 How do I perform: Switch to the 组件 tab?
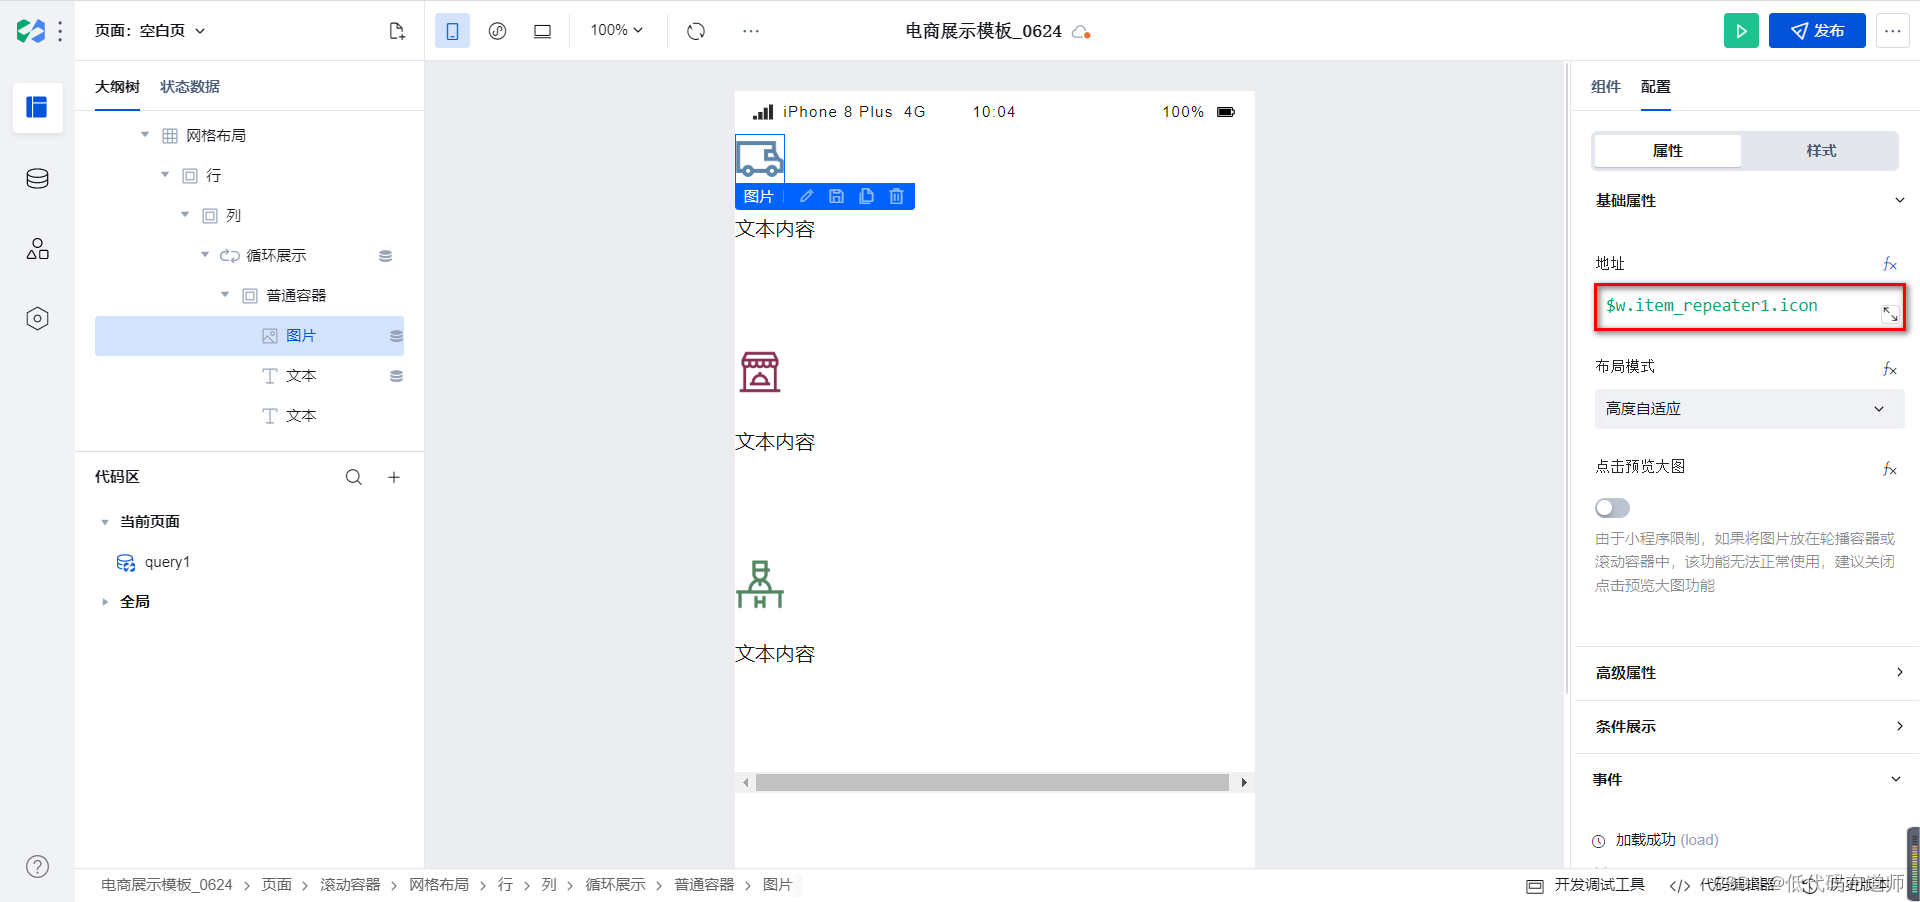click(1606, 87)
